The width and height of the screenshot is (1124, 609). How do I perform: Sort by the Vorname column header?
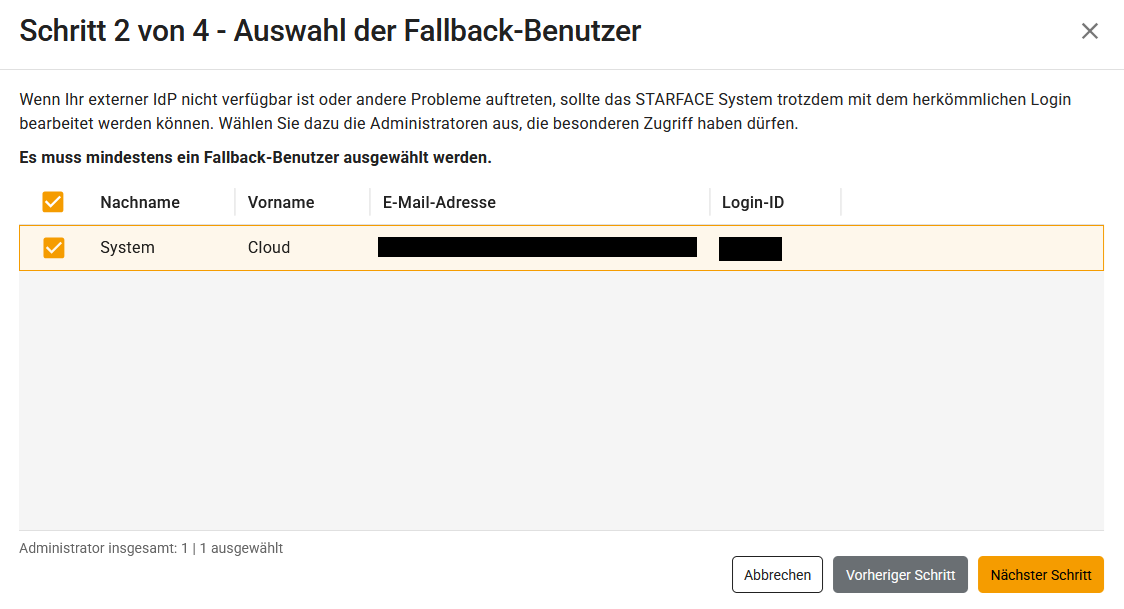[281, 202]
